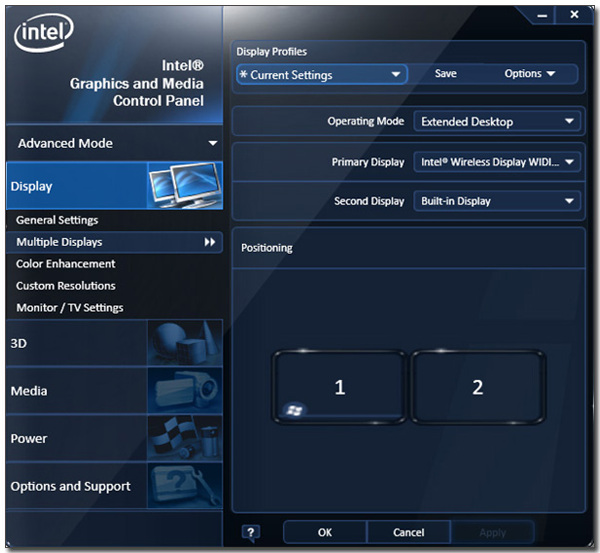The width and height of the screenshot is (600, 553).
Task: Select the Power category
Action: (x=114, y=438)
